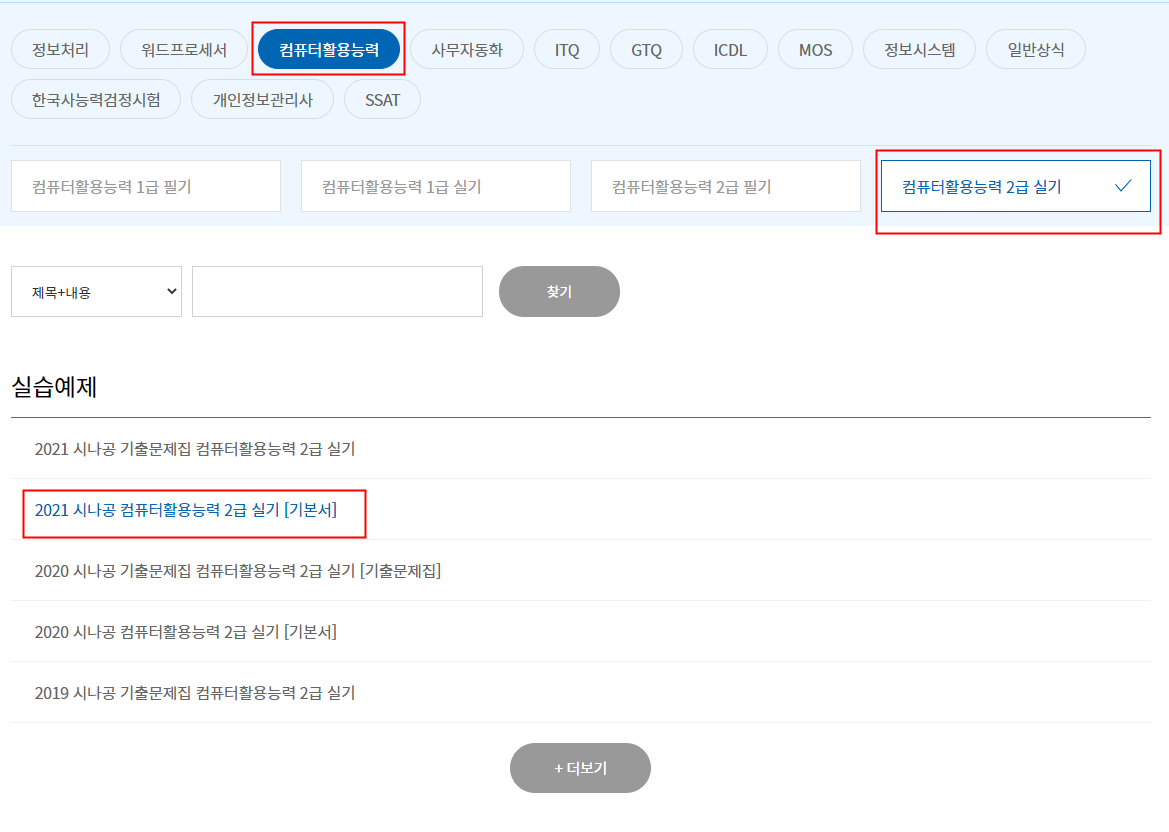Image resolution: width=1169 pixels, height=832 pixels.
Task: Open 2019 시나공 기출문제집 컴퓨터활용능력 2급 실기
Action: pyautogui.click(x=195, y=693)
